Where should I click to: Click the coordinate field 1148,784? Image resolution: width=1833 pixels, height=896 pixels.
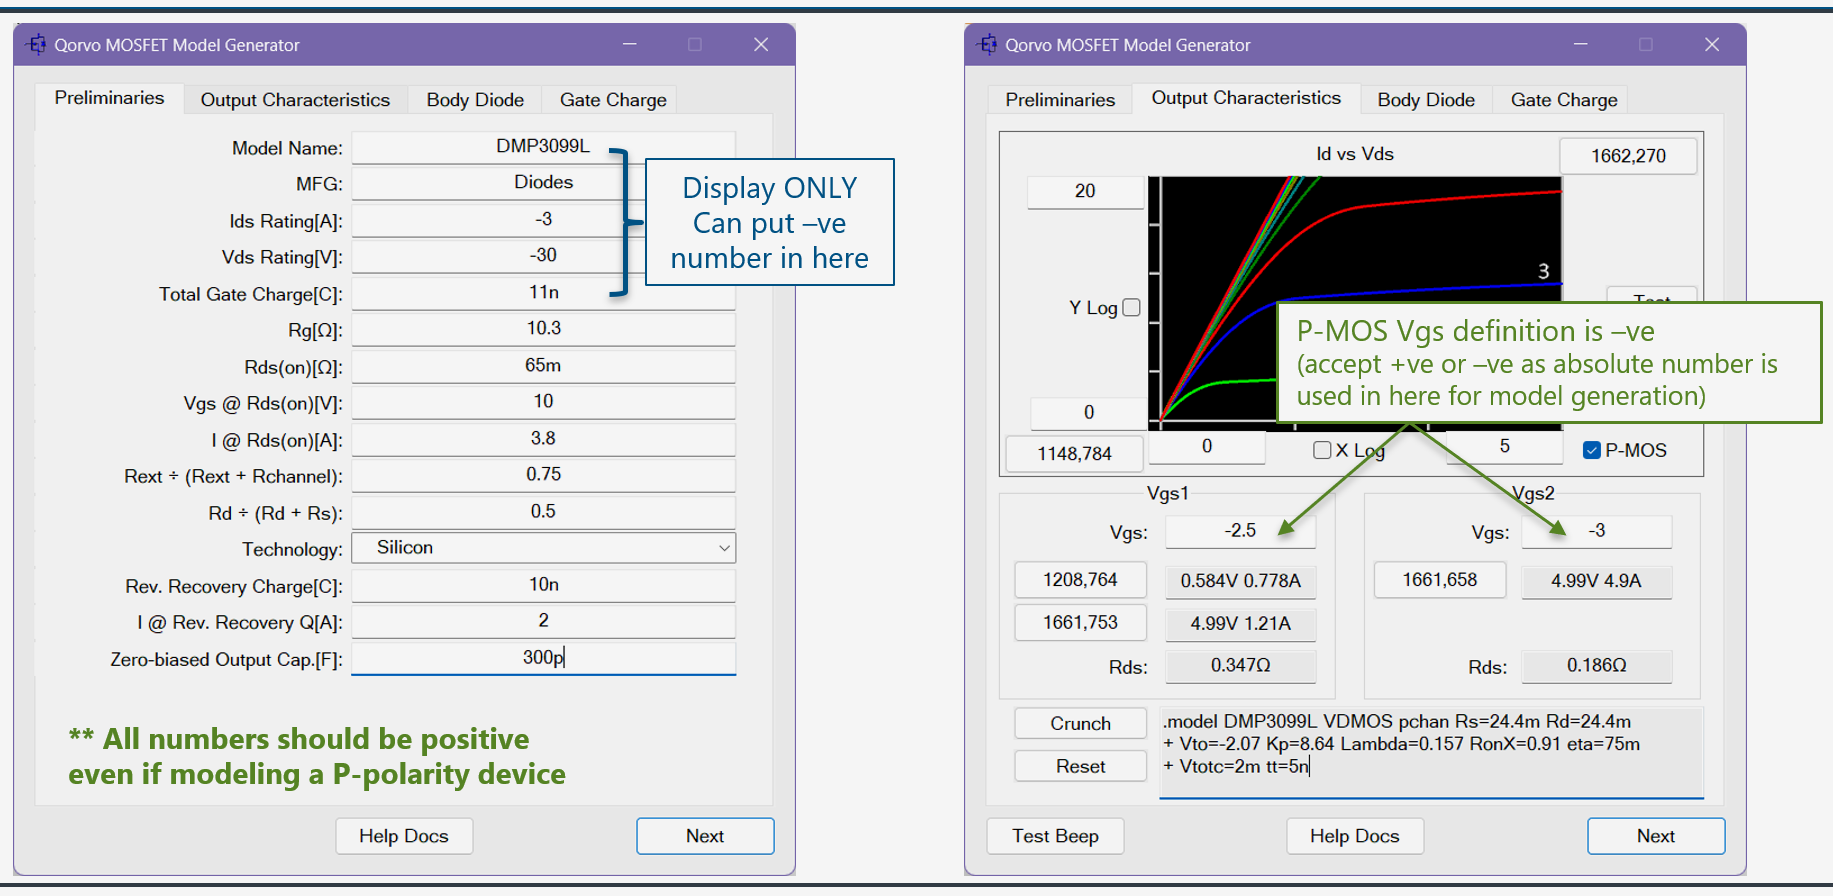click(1074, 454)
